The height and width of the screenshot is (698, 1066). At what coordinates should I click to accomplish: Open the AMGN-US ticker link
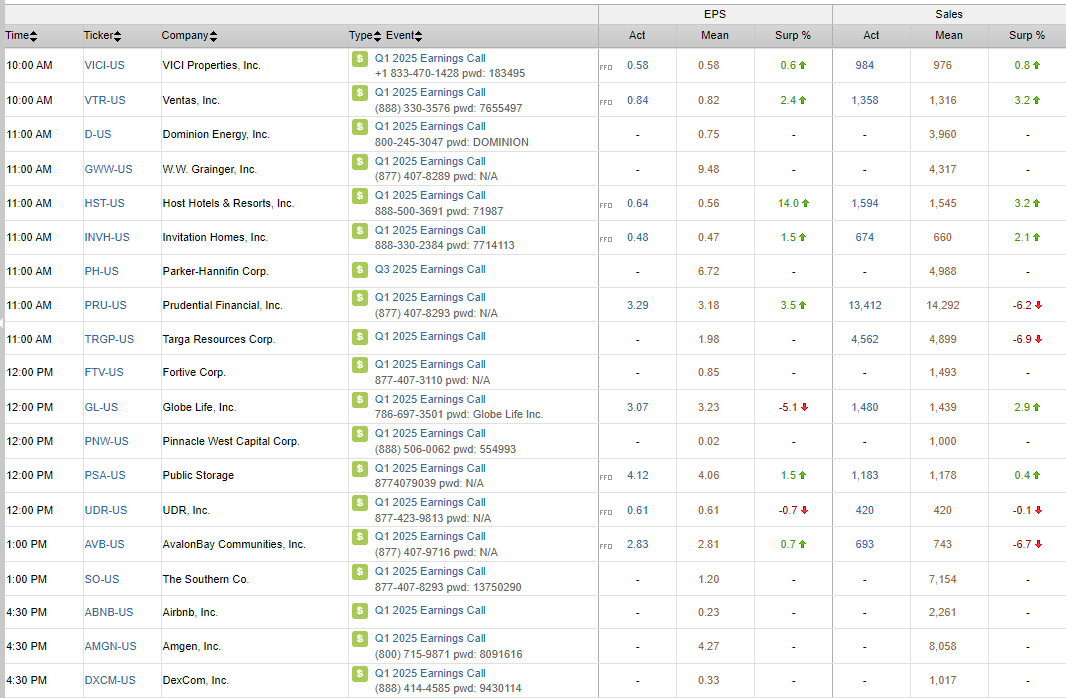tap(111, 646)
